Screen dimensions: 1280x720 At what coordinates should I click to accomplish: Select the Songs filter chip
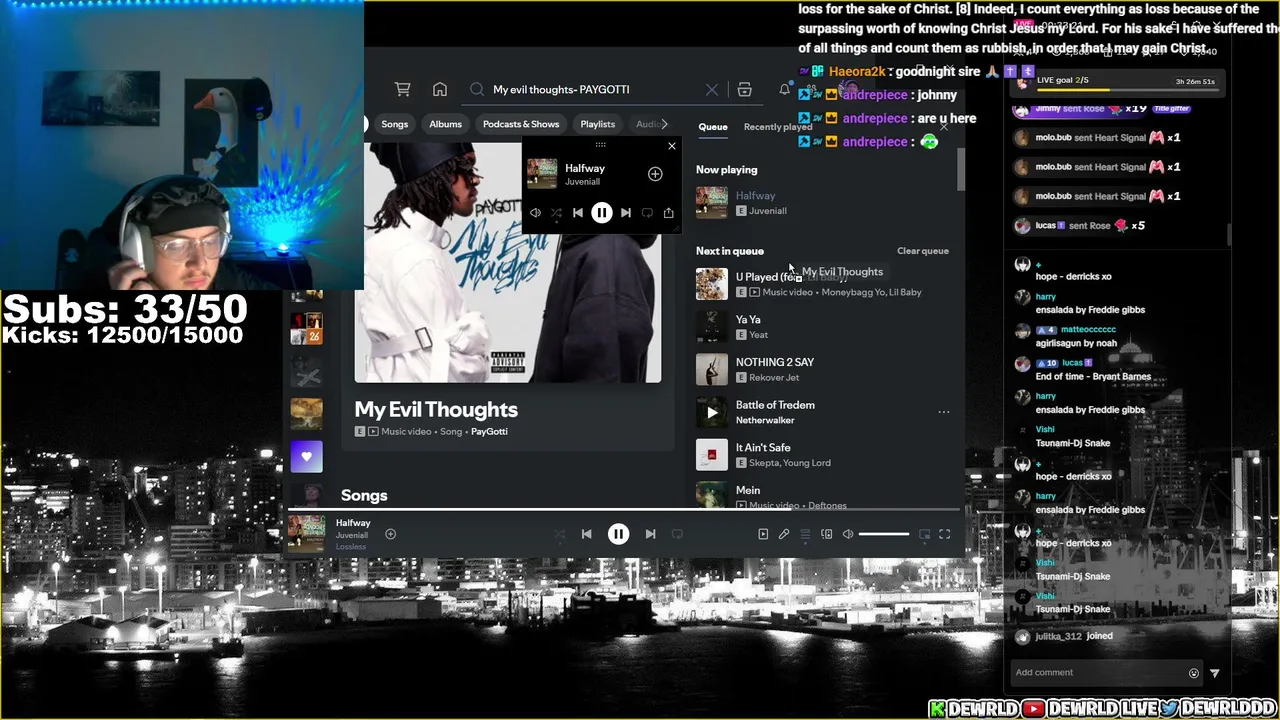395,124
